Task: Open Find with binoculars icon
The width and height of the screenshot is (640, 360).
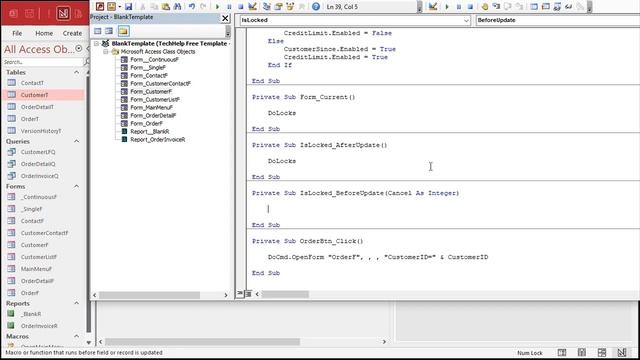Action: point(177,7)
